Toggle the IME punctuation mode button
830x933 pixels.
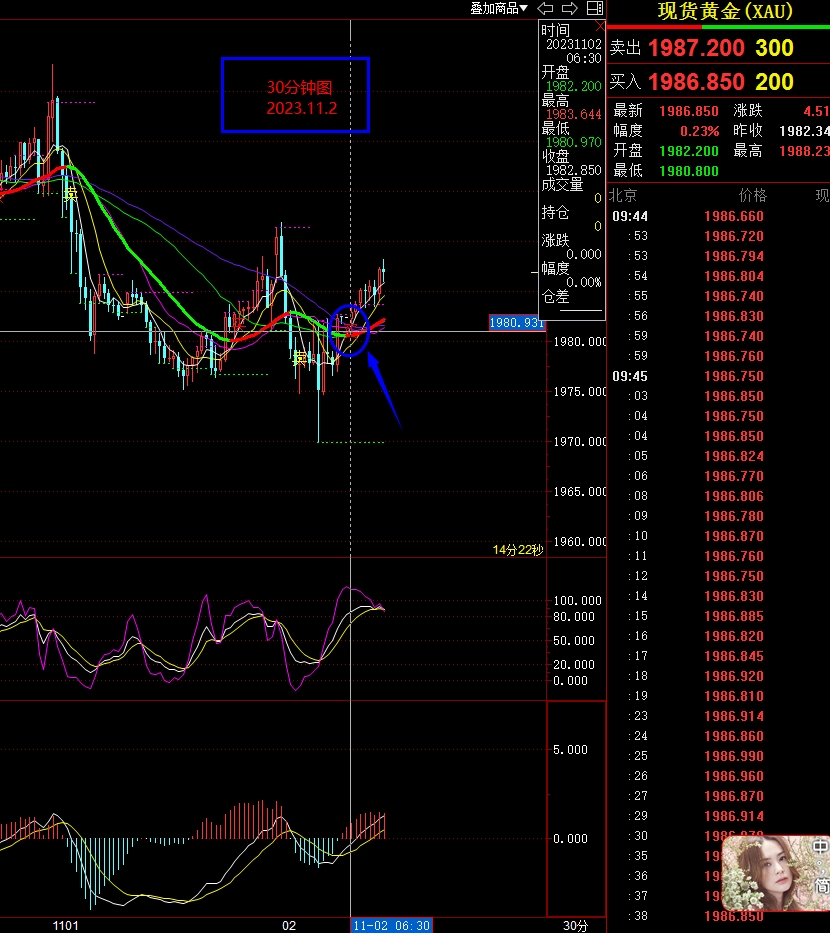click(x=822, y=868)
